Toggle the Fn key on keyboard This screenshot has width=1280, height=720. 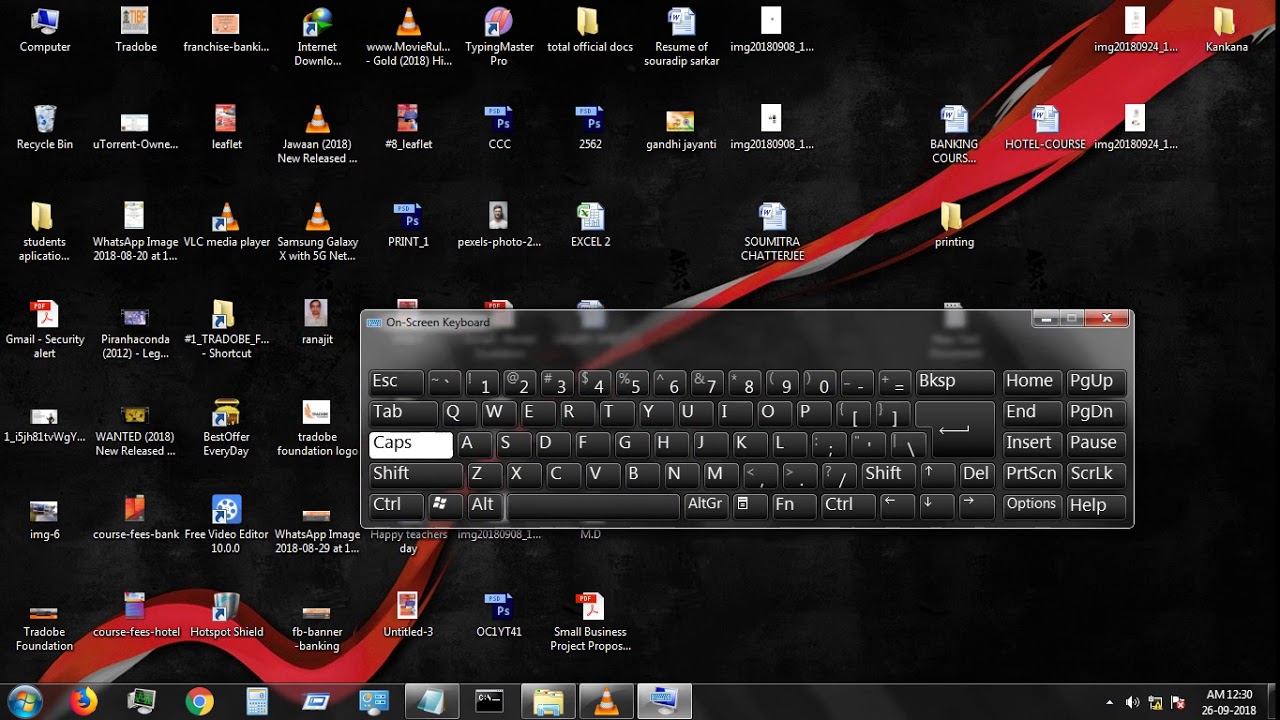pos(794,506)
